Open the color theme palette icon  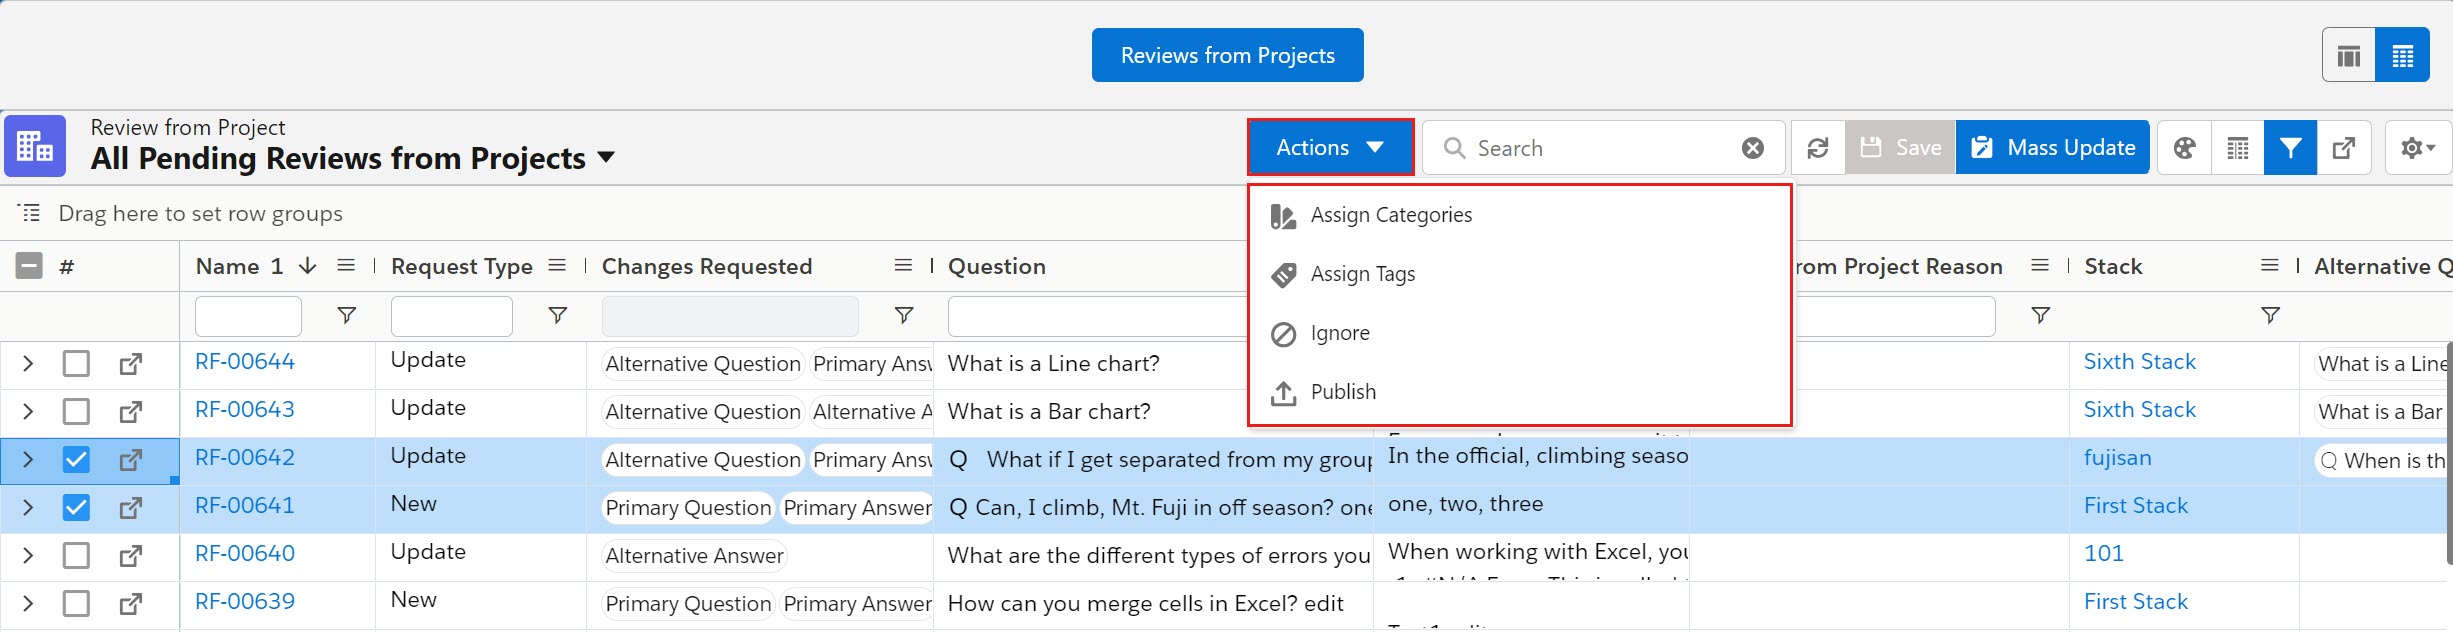coord(2185,148)
